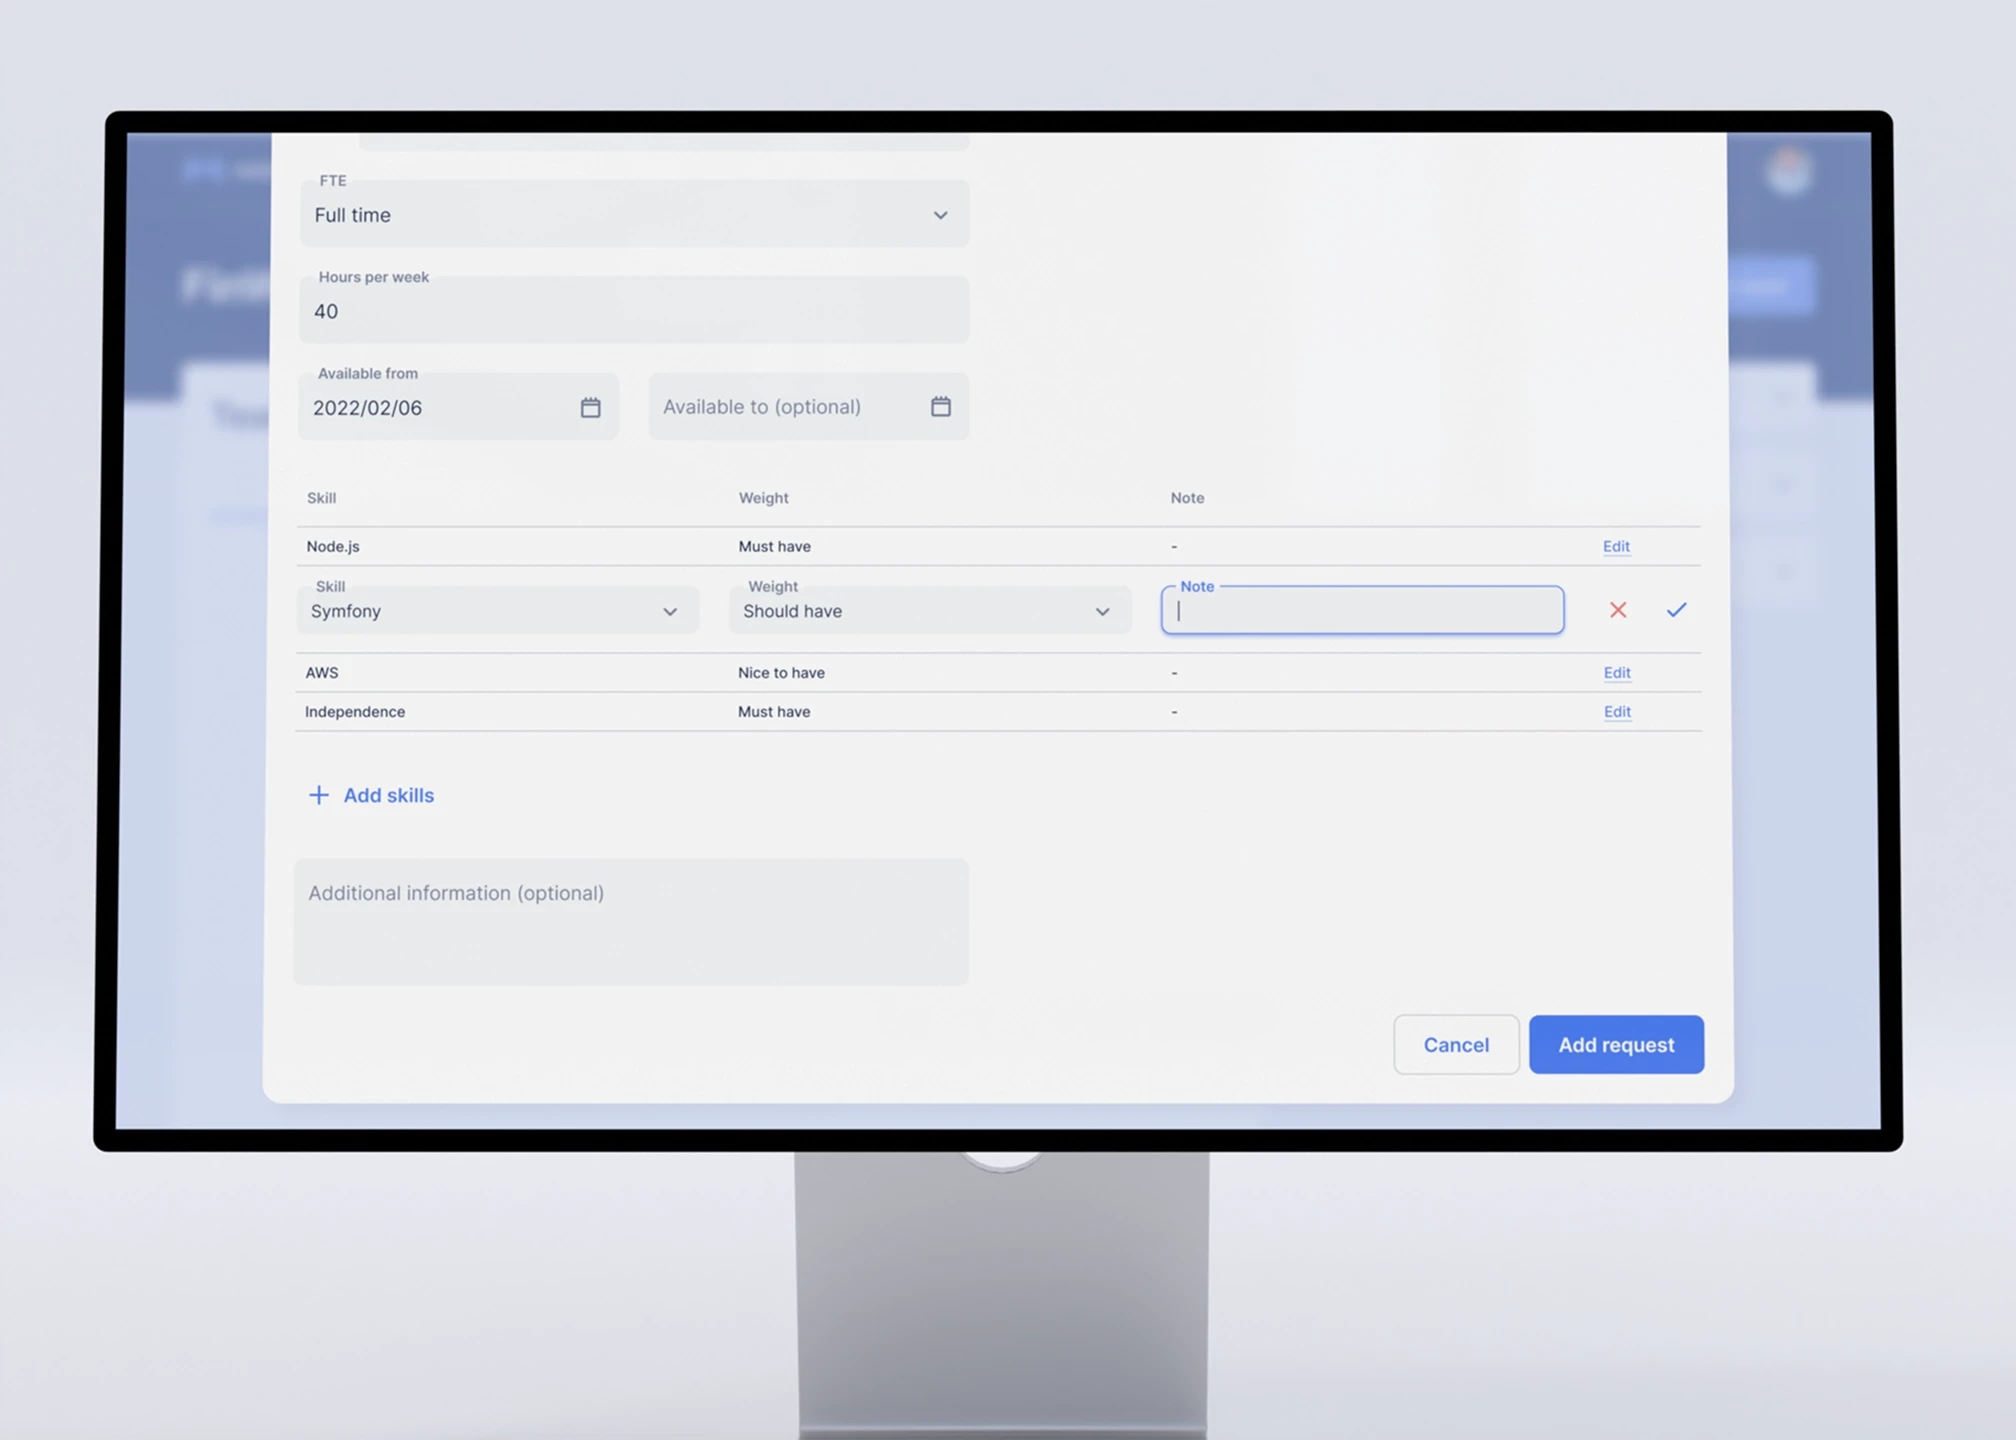Open the Available from calendar picker
This screenshot has height=1440, width=2016.
(x=590, y=407)
